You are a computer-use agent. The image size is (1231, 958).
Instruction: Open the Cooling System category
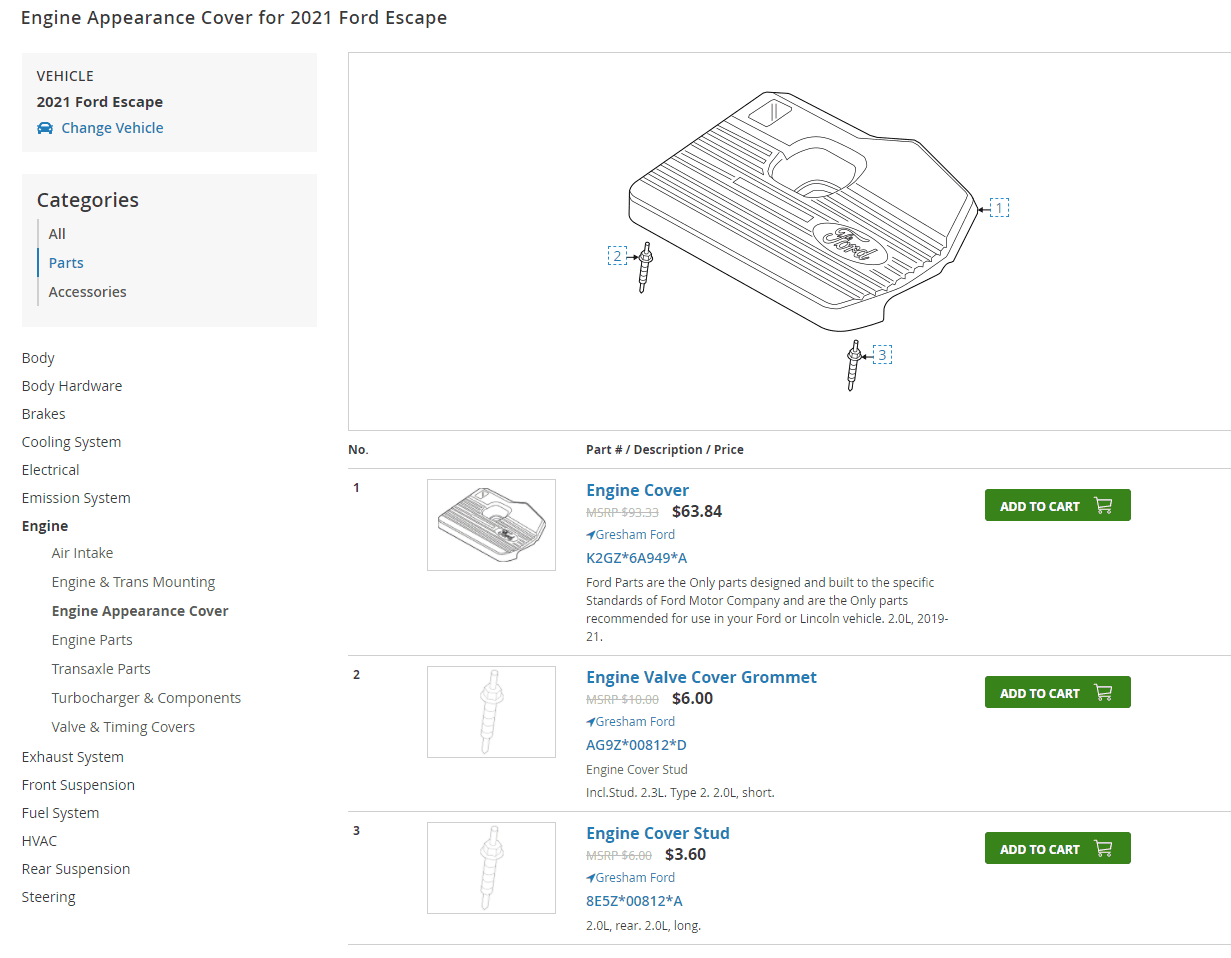71,442
